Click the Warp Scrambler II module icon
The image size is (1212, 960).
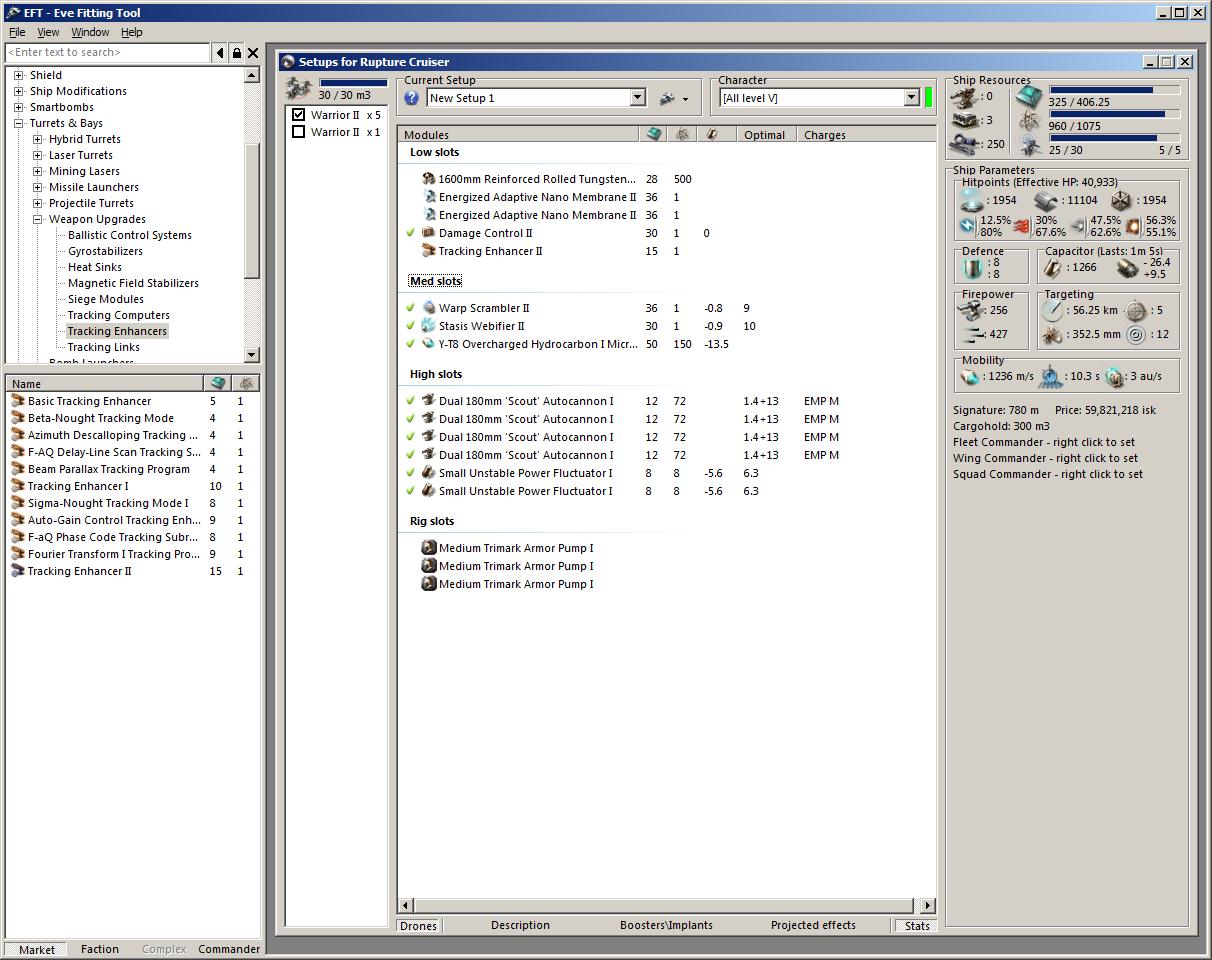(x=428, y=308)
